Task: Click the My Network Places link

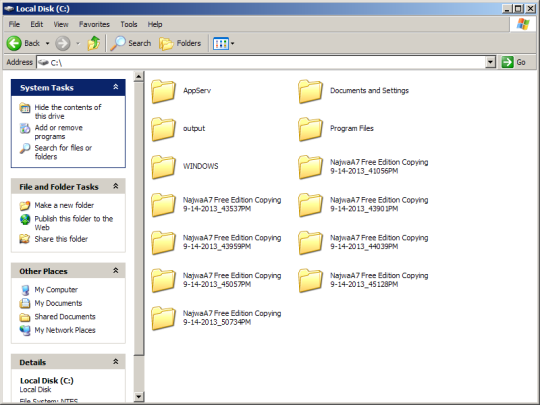Action: point(65,330)
